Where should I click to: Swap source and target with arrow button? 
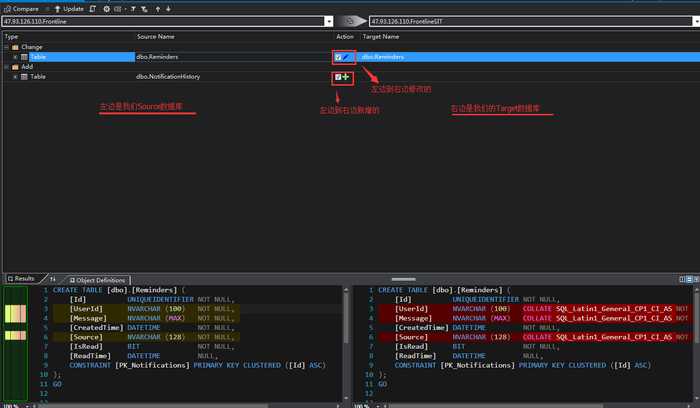click(351, 21)
